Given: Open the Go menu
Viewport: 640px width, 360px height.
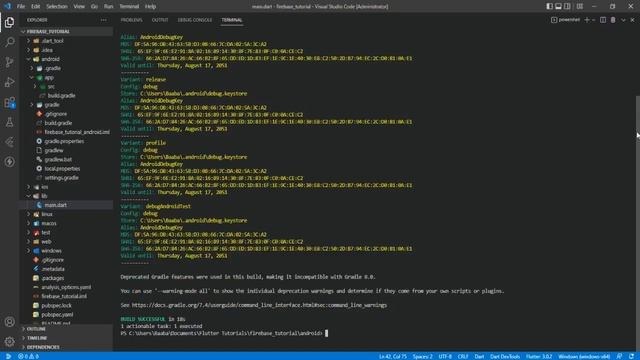Looking at the screenshot, I should (94, 7).
